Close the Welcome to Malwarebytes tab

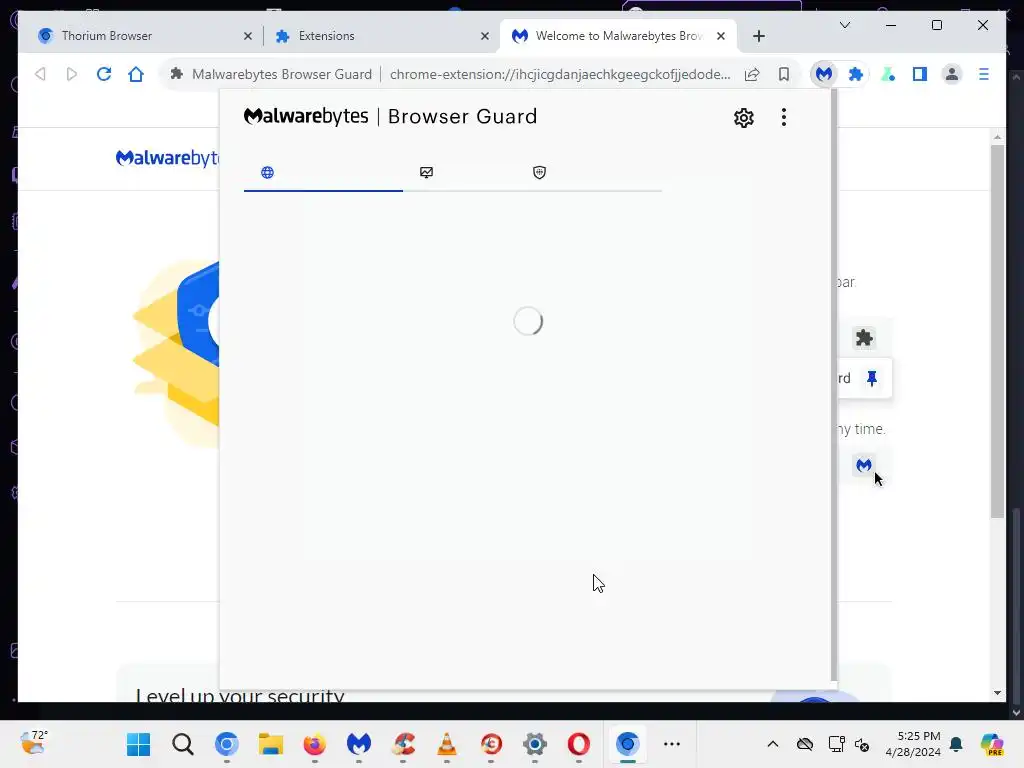click(x=721, y=37)
